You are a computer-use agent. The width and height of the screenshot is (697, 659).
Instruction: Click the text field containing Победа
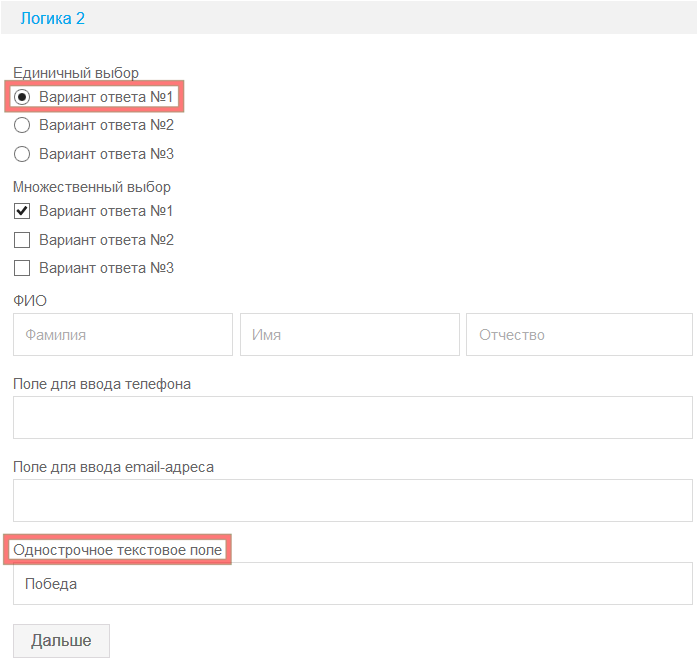[x=352, y=584]
